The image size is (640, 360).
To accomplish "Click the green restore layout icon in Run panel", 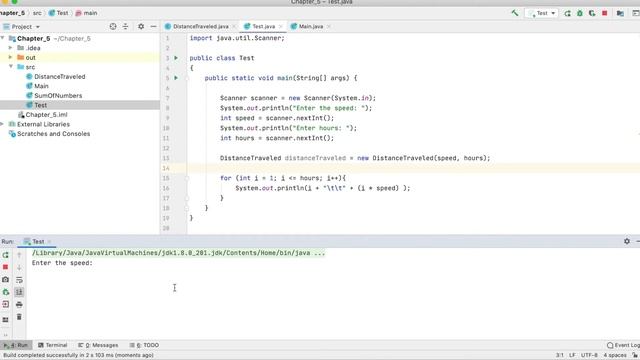I will 5,292.
